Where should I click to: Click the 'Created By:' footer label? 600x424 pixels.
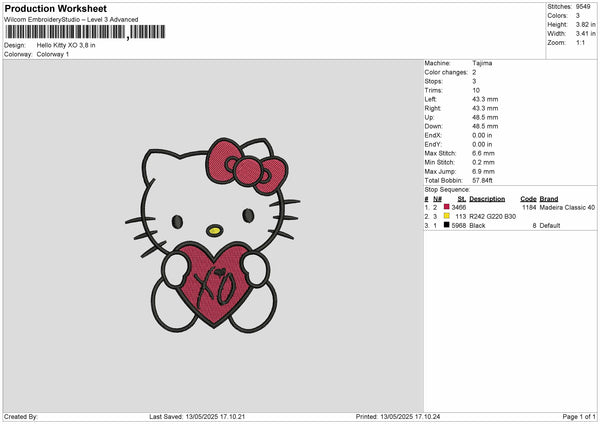(21, 417)
